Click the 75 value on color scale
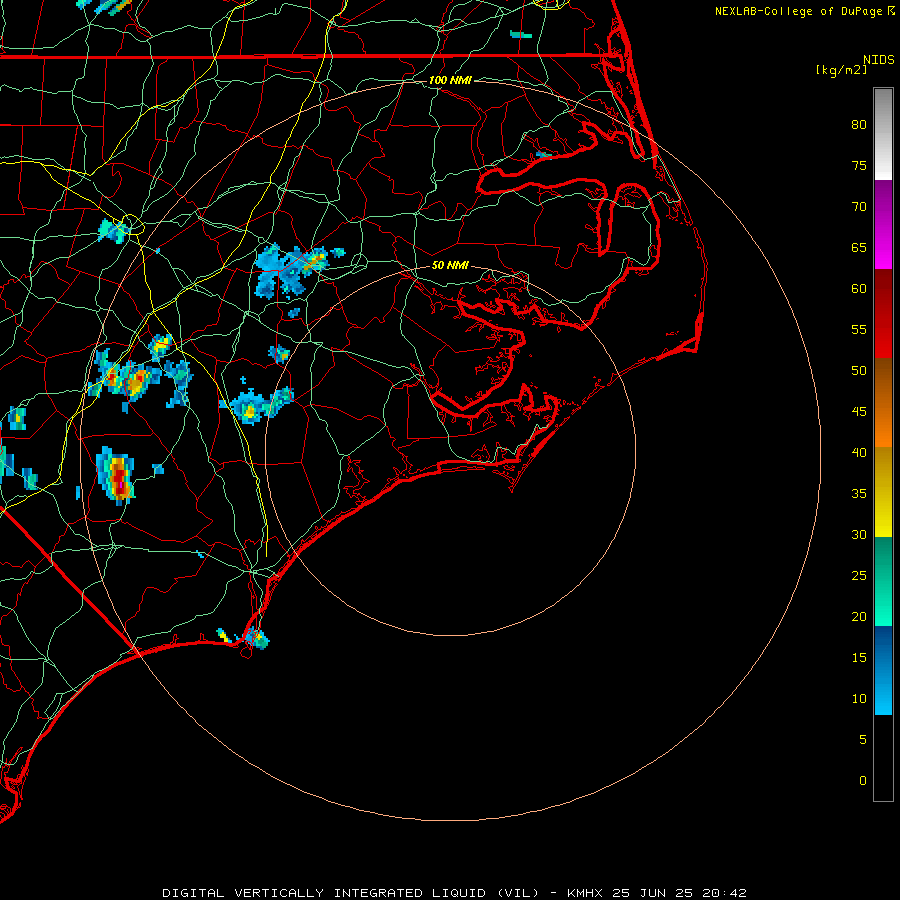This screenshot has width=900, height=900. [859, 166]
